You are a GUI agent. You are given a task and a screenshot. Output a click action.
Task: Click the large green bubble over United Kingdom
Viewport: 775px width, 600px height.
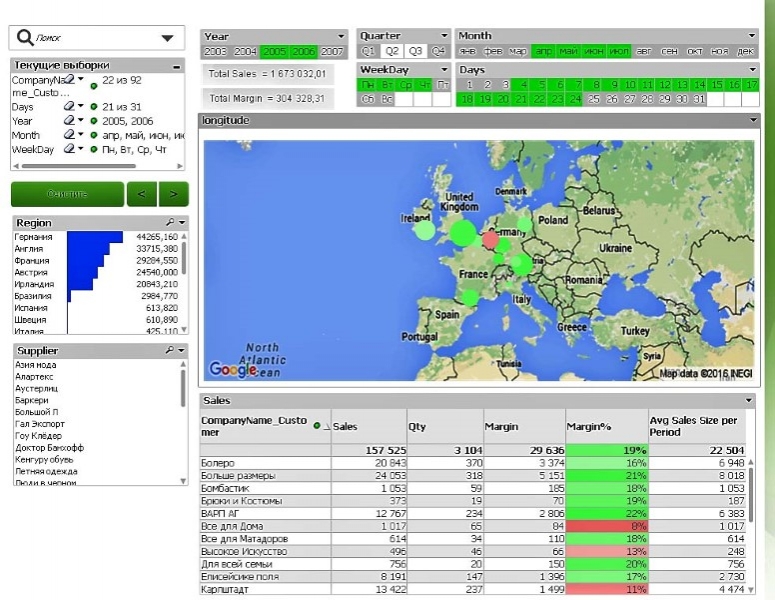tap(463, 233)
